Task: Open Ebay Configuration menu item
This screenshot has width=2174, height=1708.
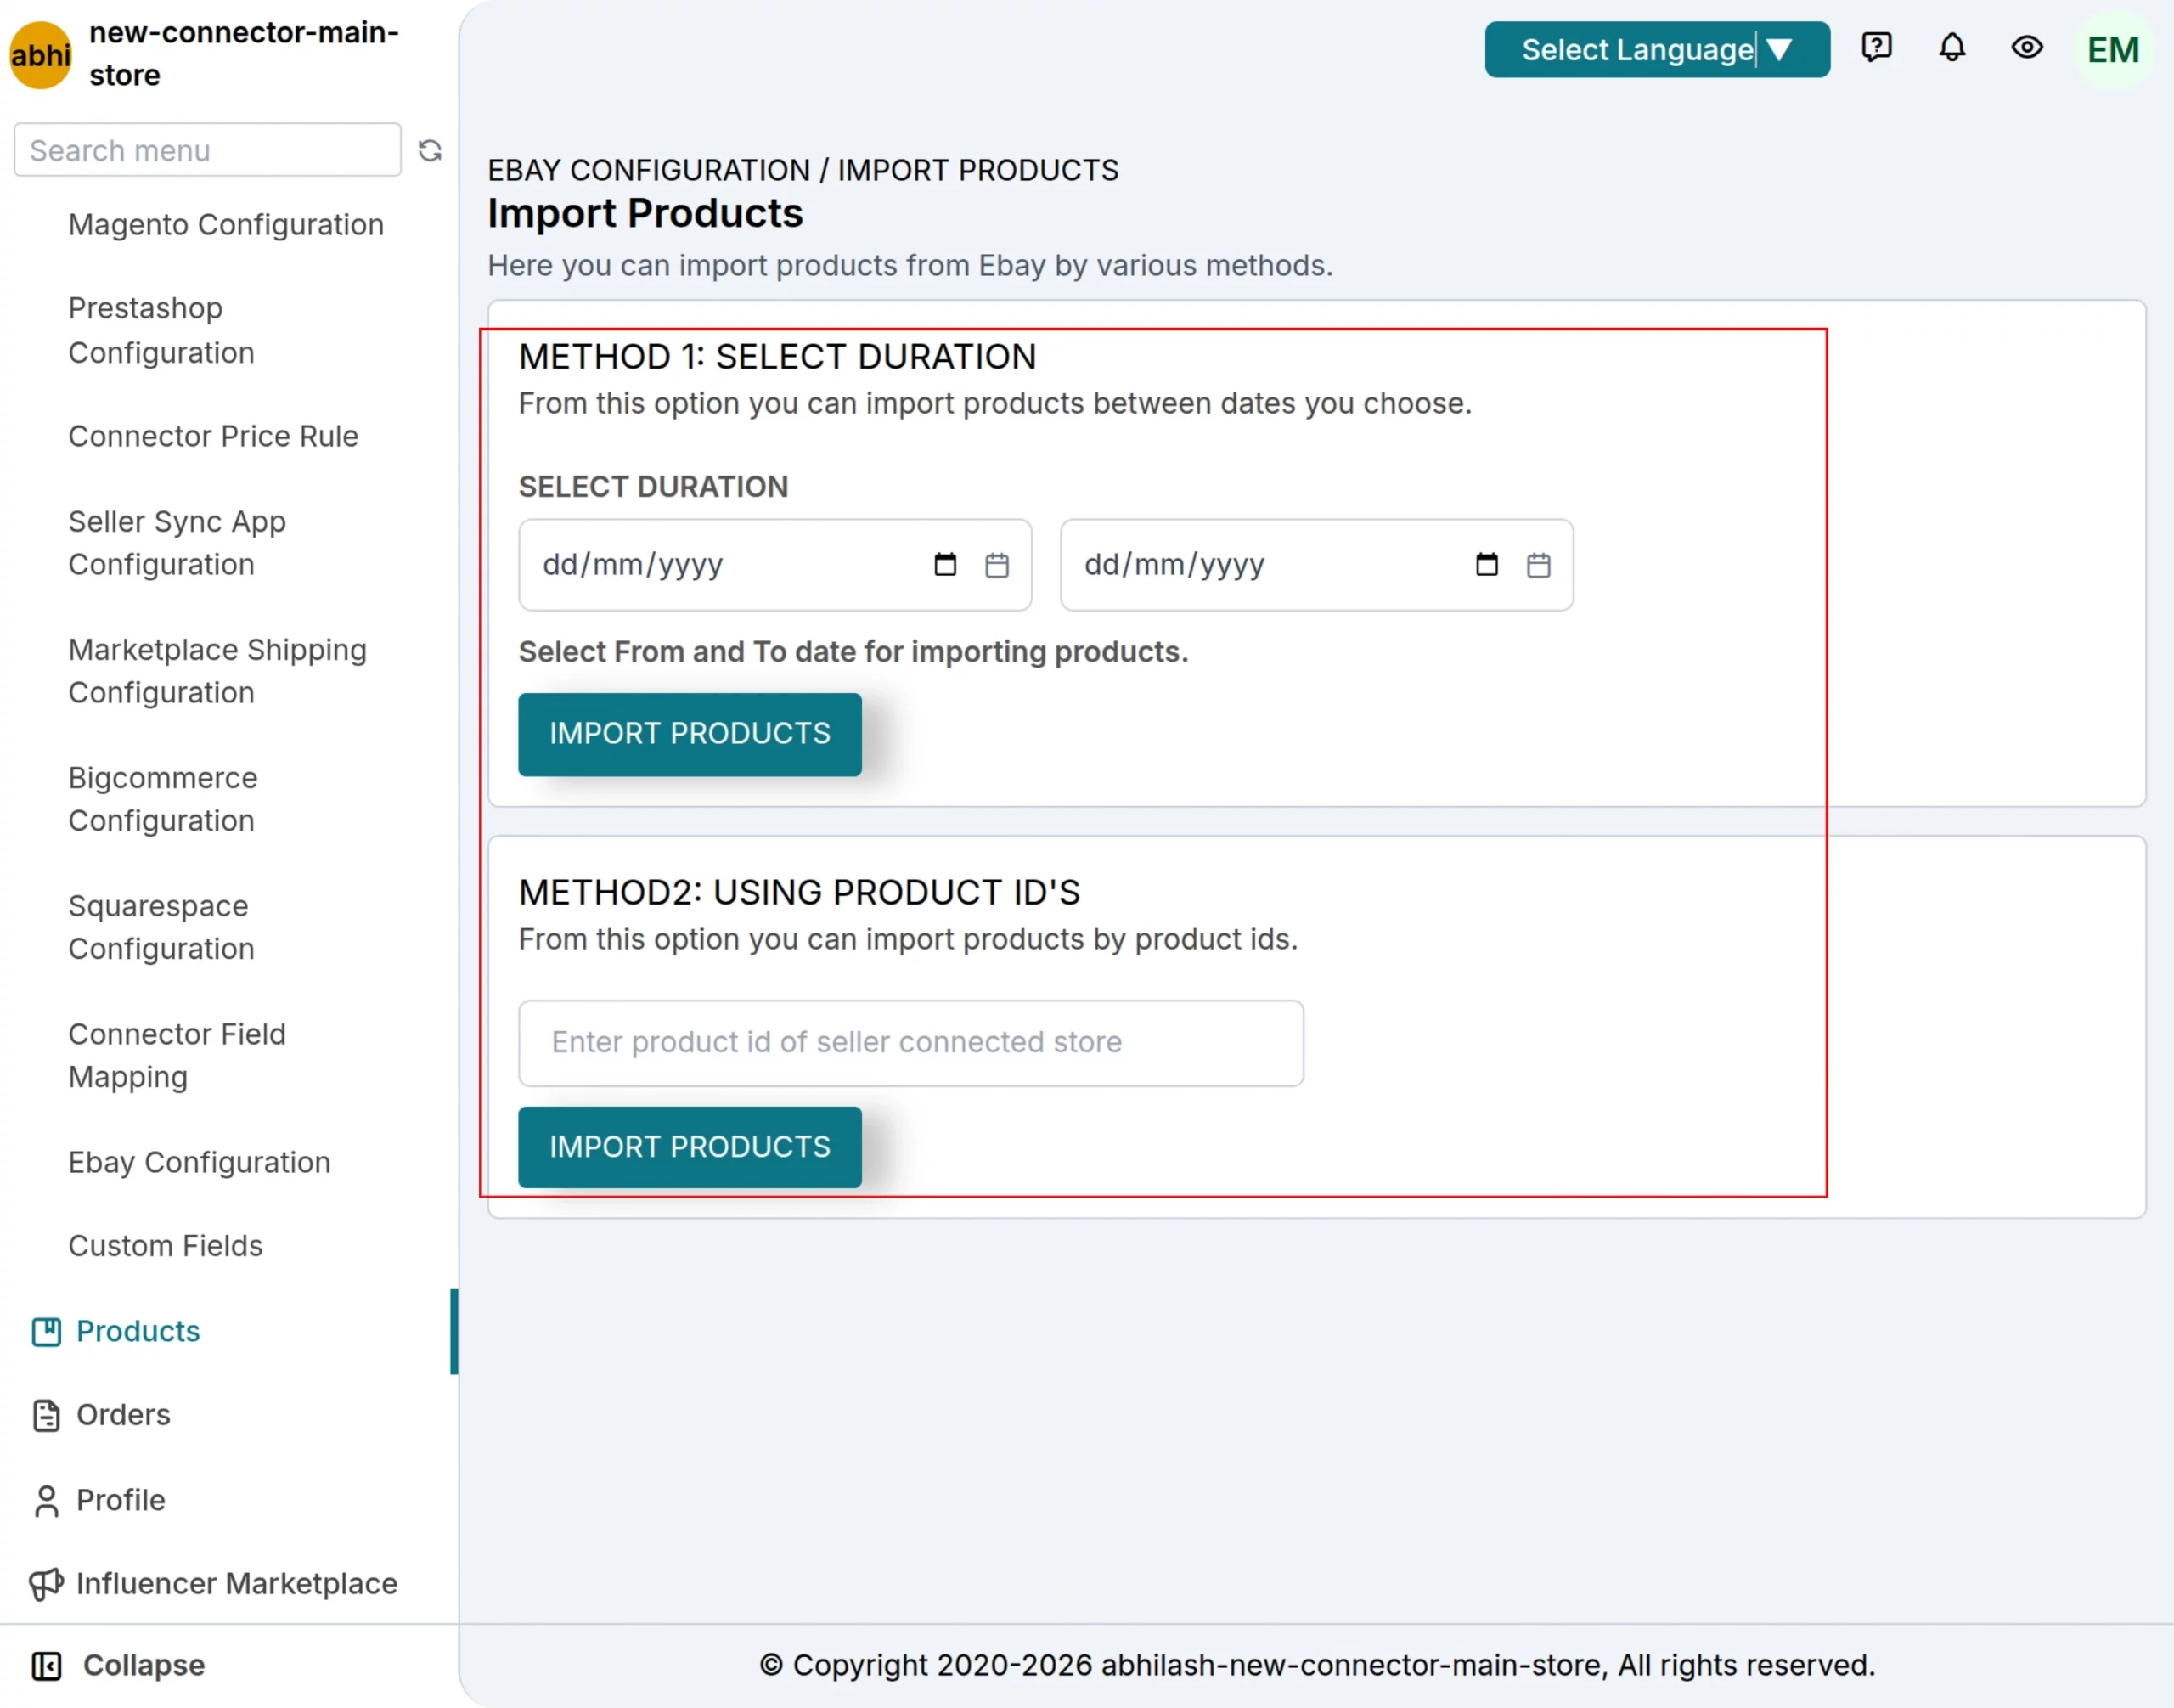Action: pos(199,1162)
